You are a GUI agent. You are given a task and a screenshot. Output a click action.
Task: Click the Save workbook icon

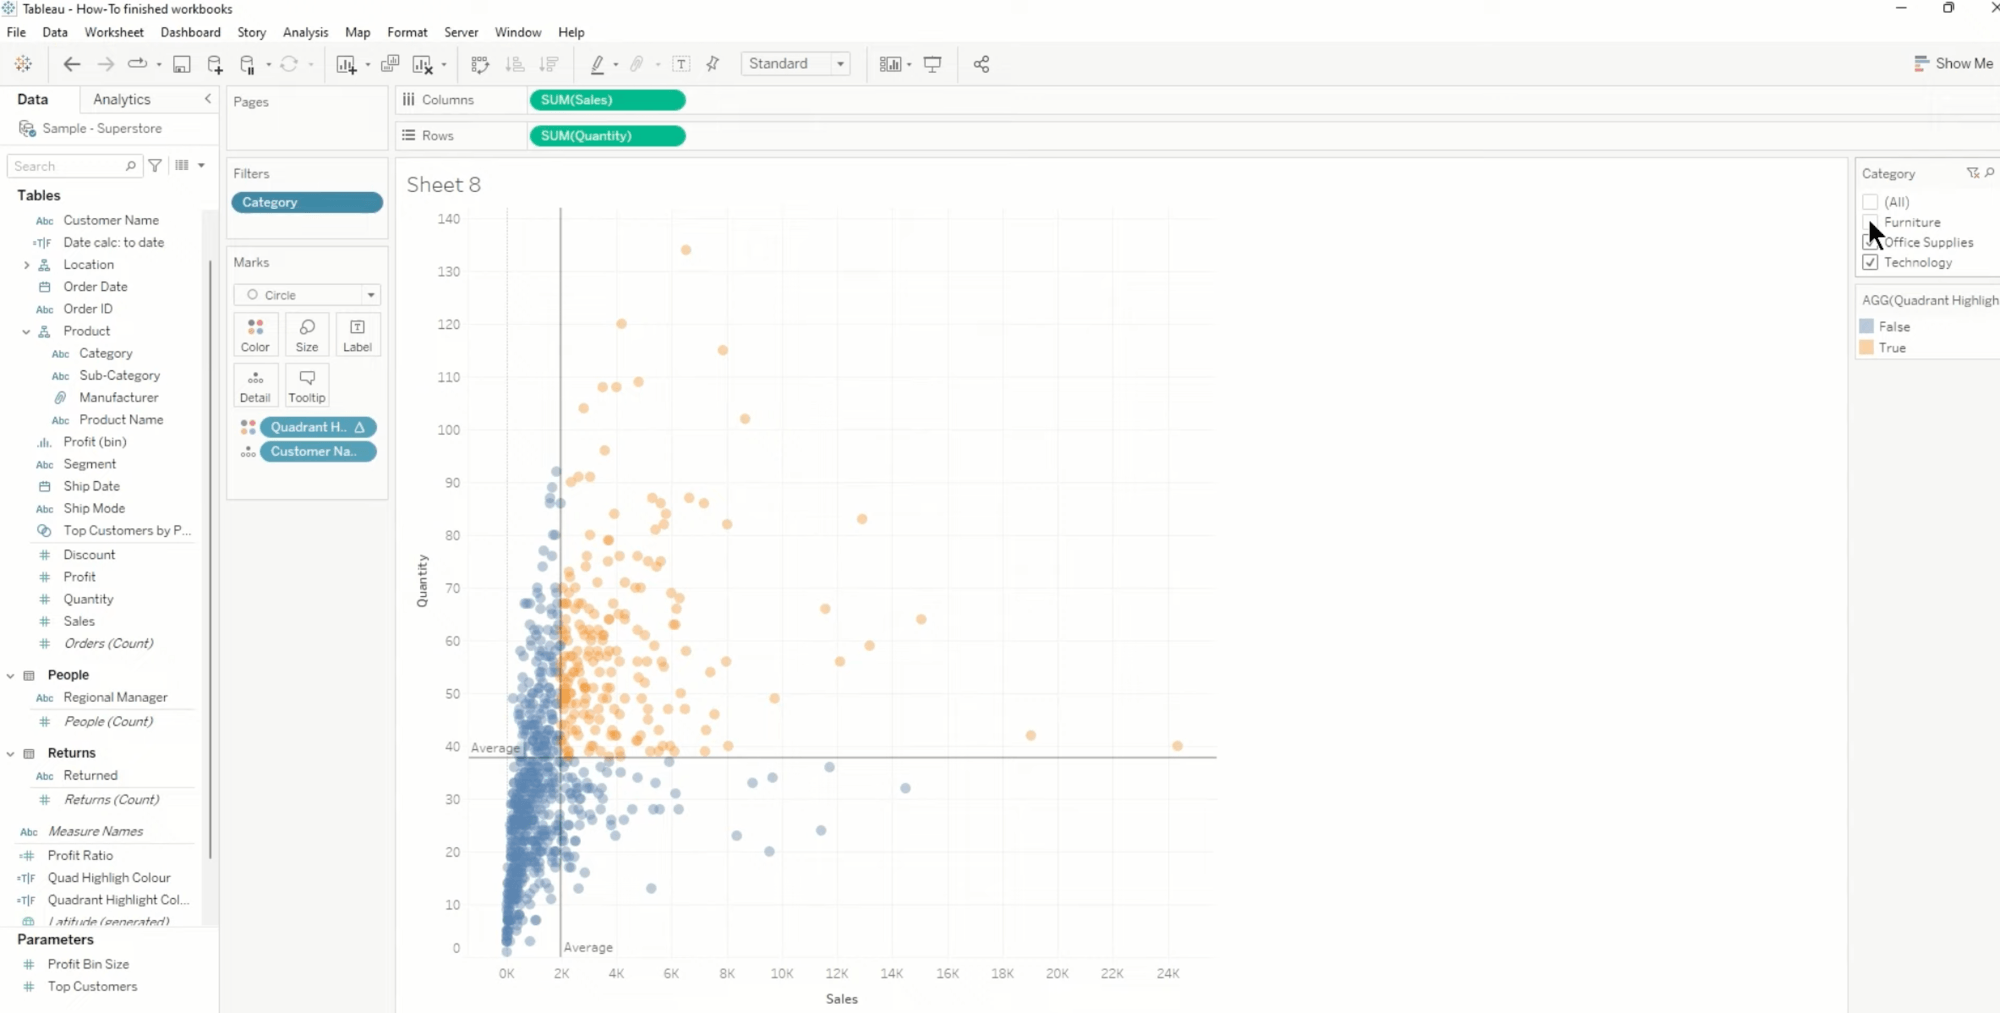(x=181, y=64)
